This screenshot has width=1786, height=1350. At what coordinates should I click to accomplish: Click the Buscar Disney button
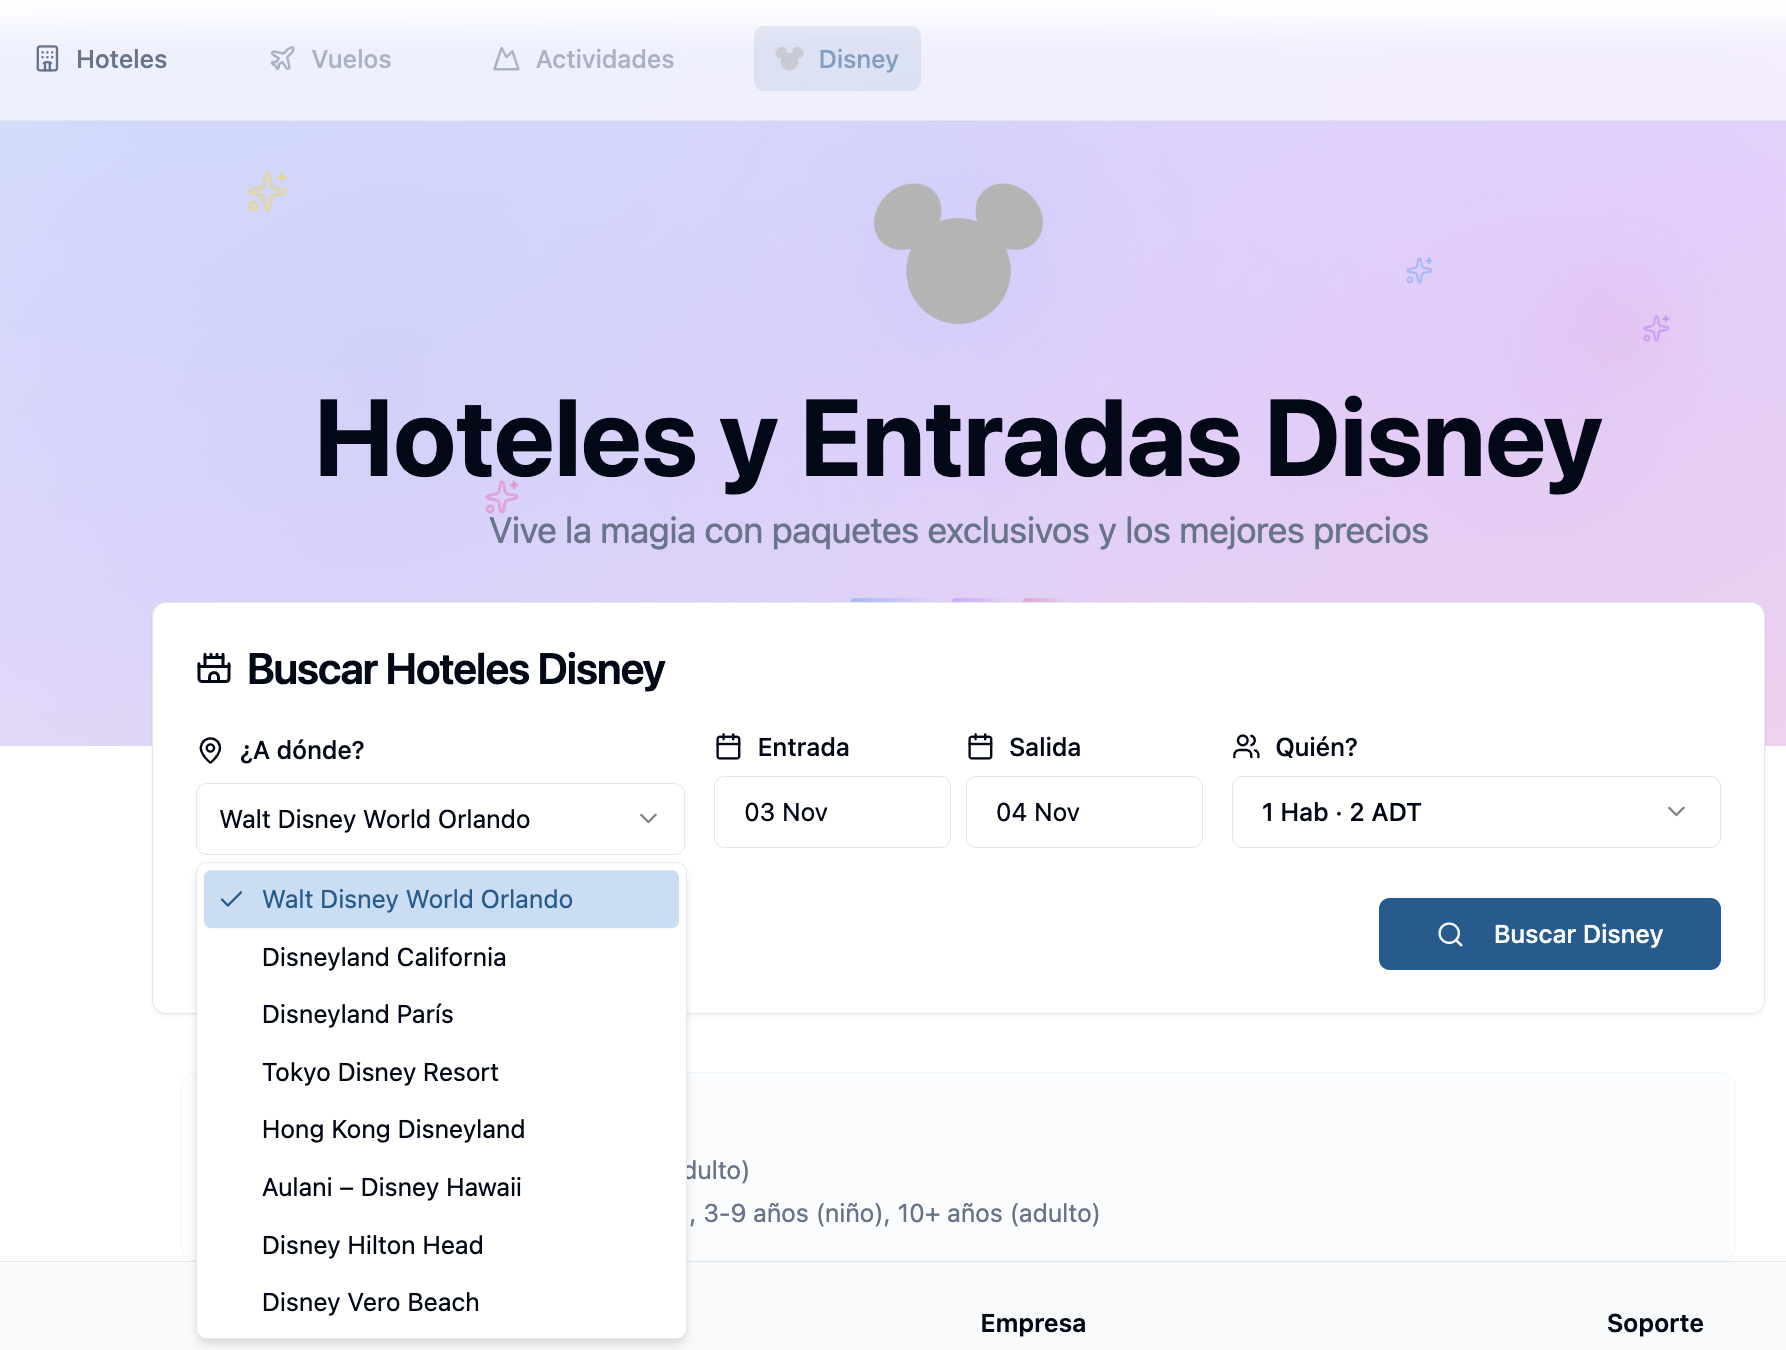click(1549, 934)
